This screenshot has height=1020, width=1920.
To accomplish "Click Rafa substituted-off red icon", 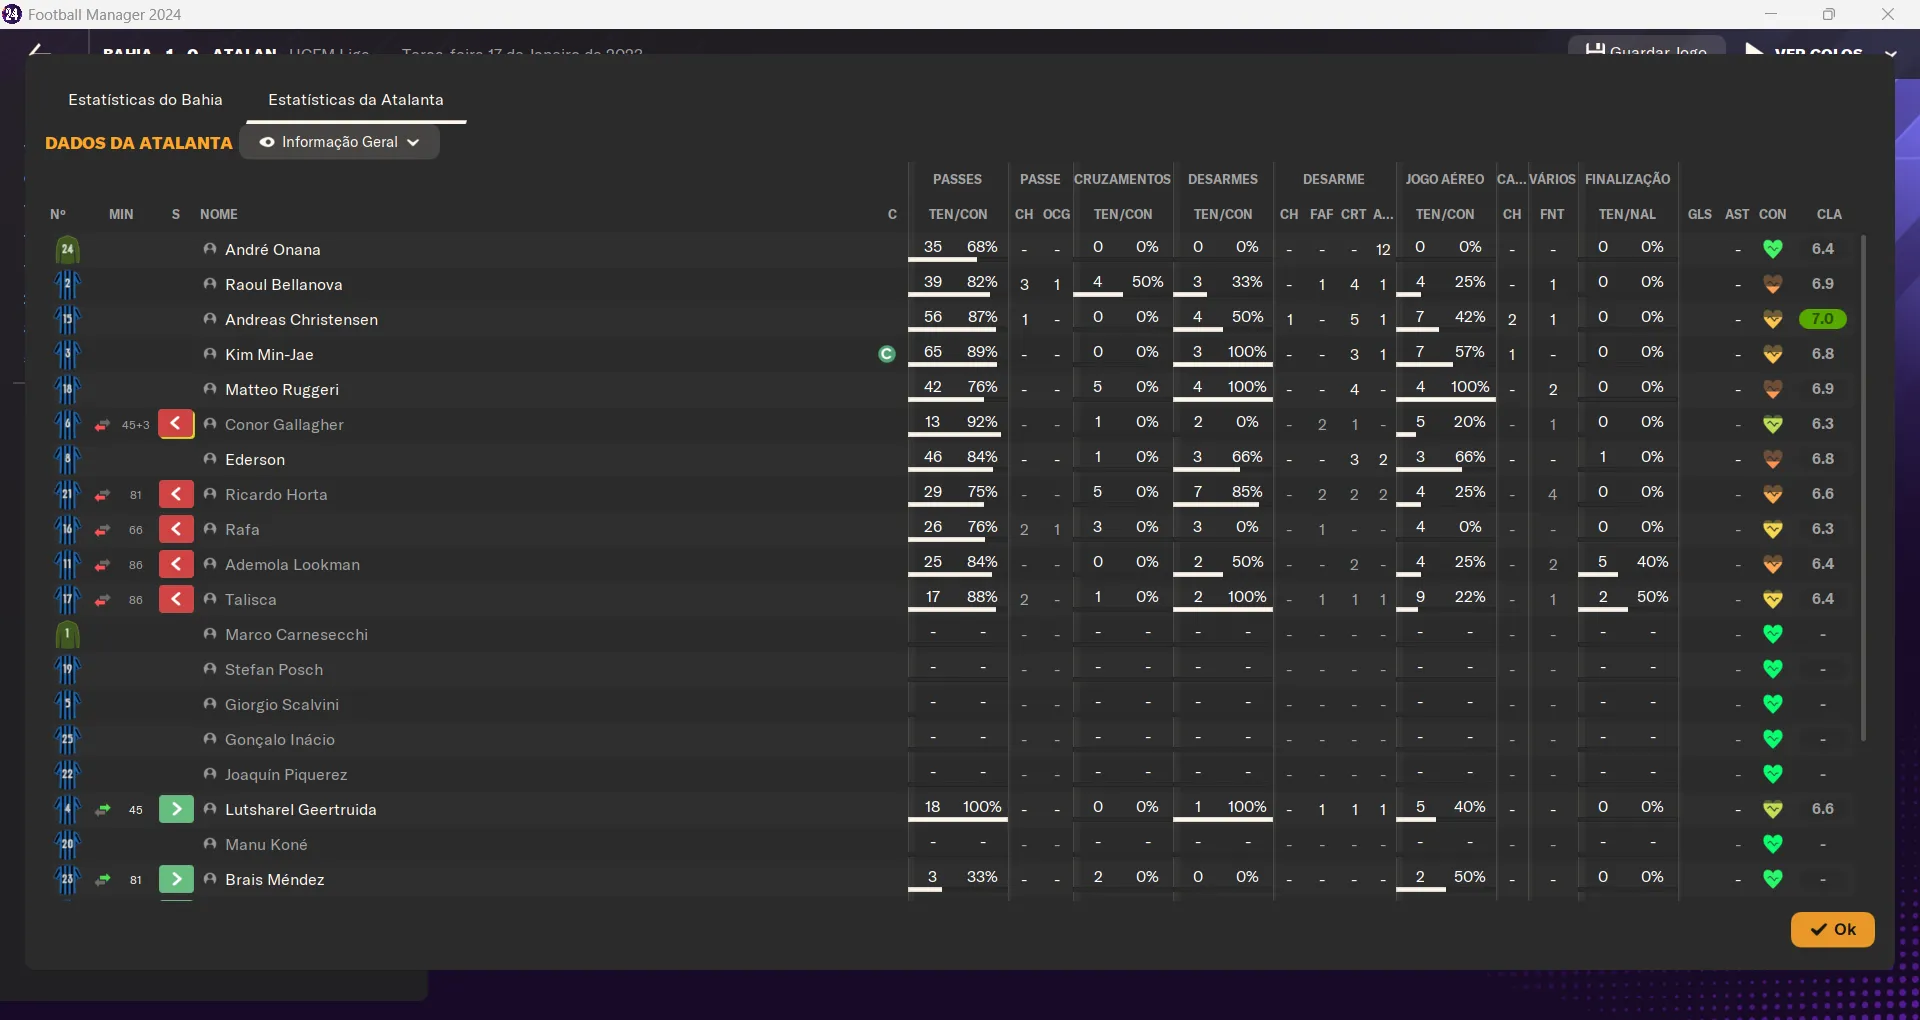I will click(x=176, y=529).
